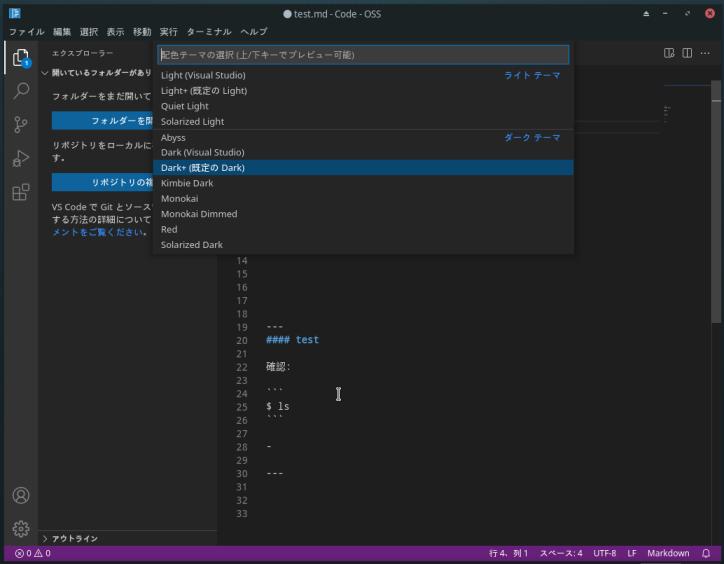Open the Run and Debug view icon

pos(21,158)
